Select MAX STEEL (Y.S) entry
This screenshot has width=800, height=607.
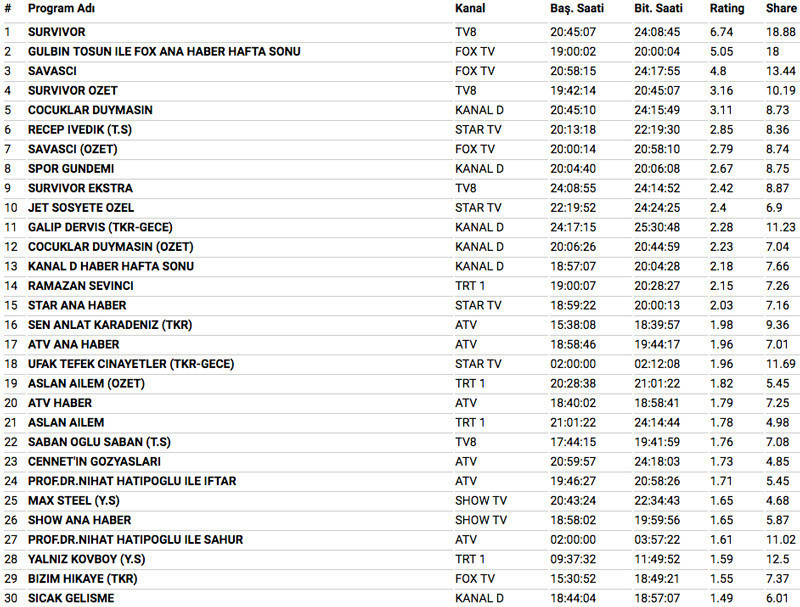point(75,501)
